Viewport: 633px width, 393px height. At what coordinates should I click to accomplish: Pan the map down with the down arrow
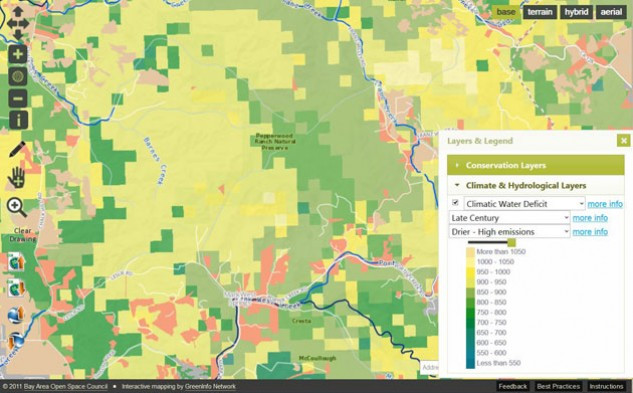point(18,35)
